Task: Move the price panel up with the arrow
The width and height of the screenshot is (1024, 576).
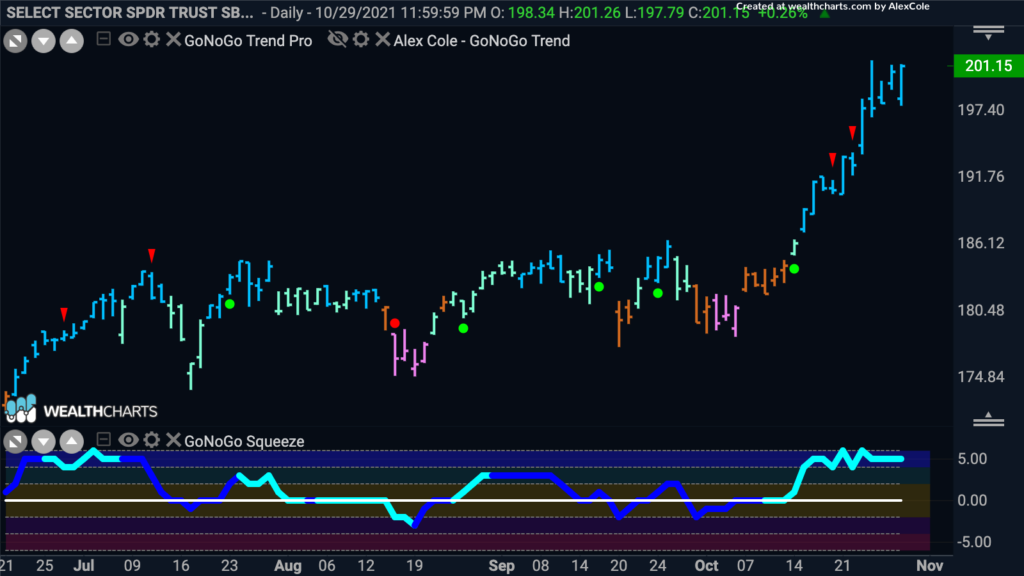Action: click(72, 41)
